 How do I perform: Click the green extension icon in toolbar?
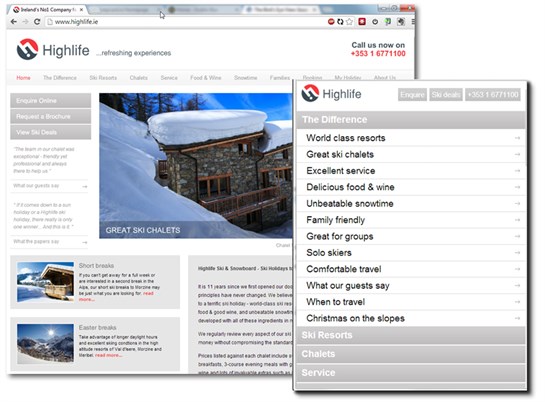click(388, 22)
